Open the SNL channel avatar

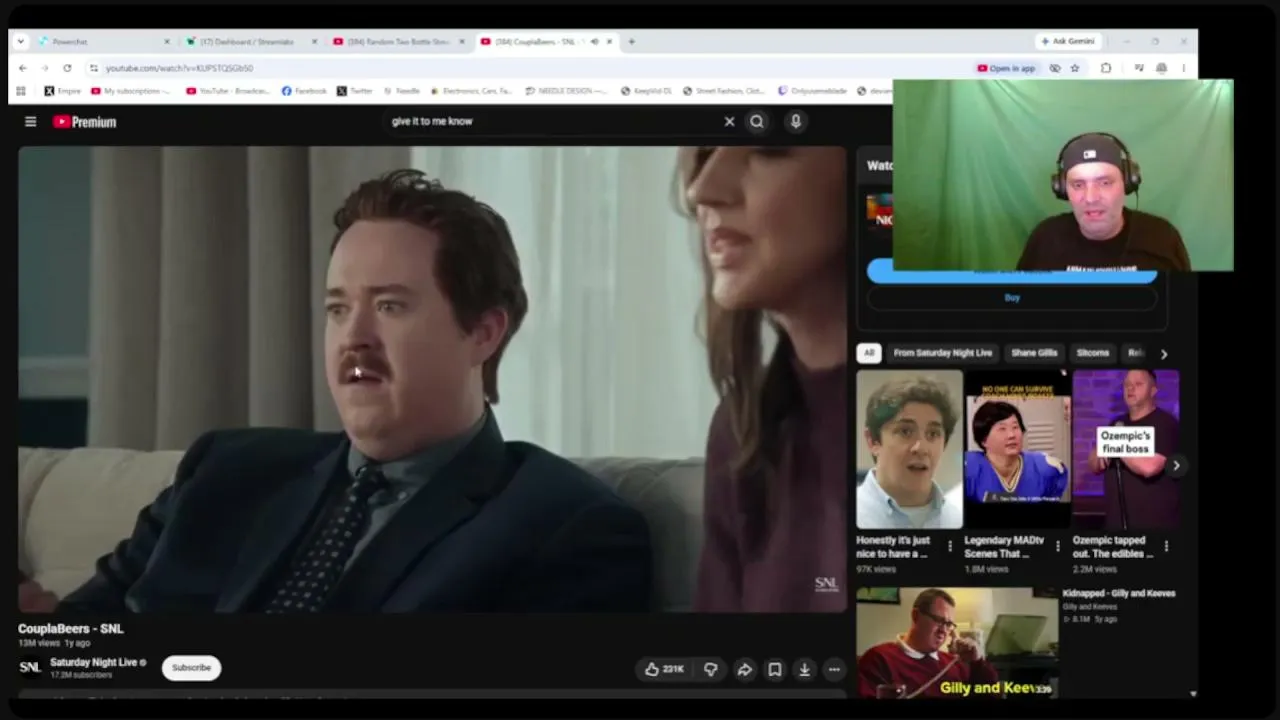tap(30, 668)
